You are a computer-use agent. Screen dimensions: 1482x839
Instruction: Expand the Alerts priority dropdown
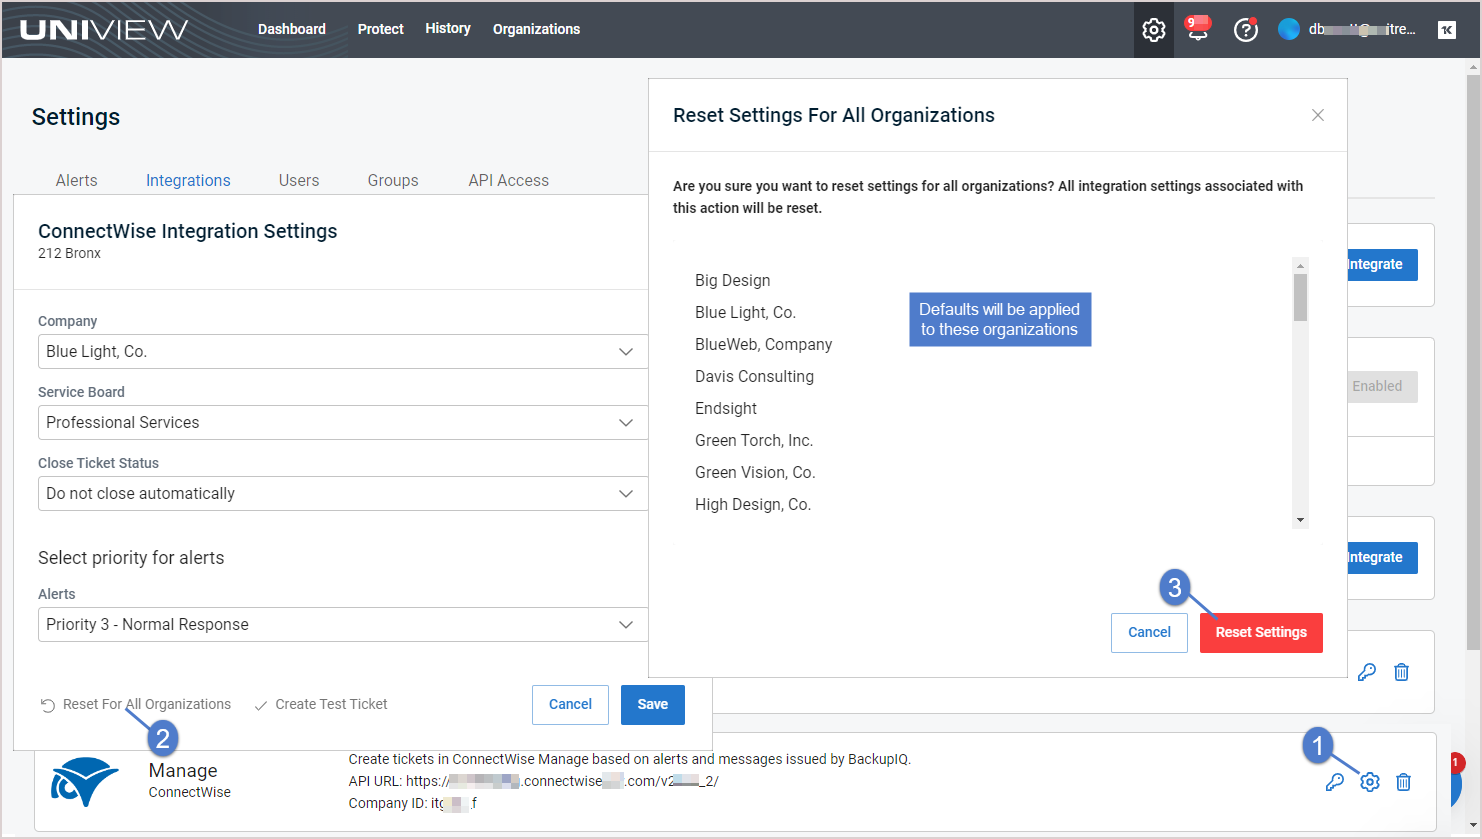tap(343, 625)
